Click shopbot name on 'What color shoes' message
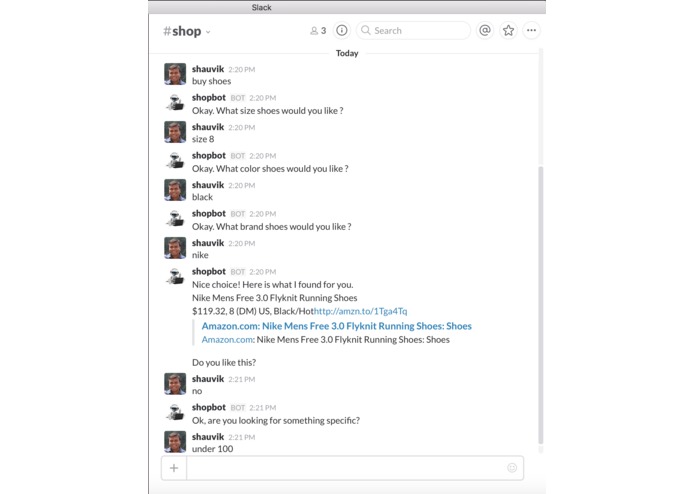 click(209, 156)
